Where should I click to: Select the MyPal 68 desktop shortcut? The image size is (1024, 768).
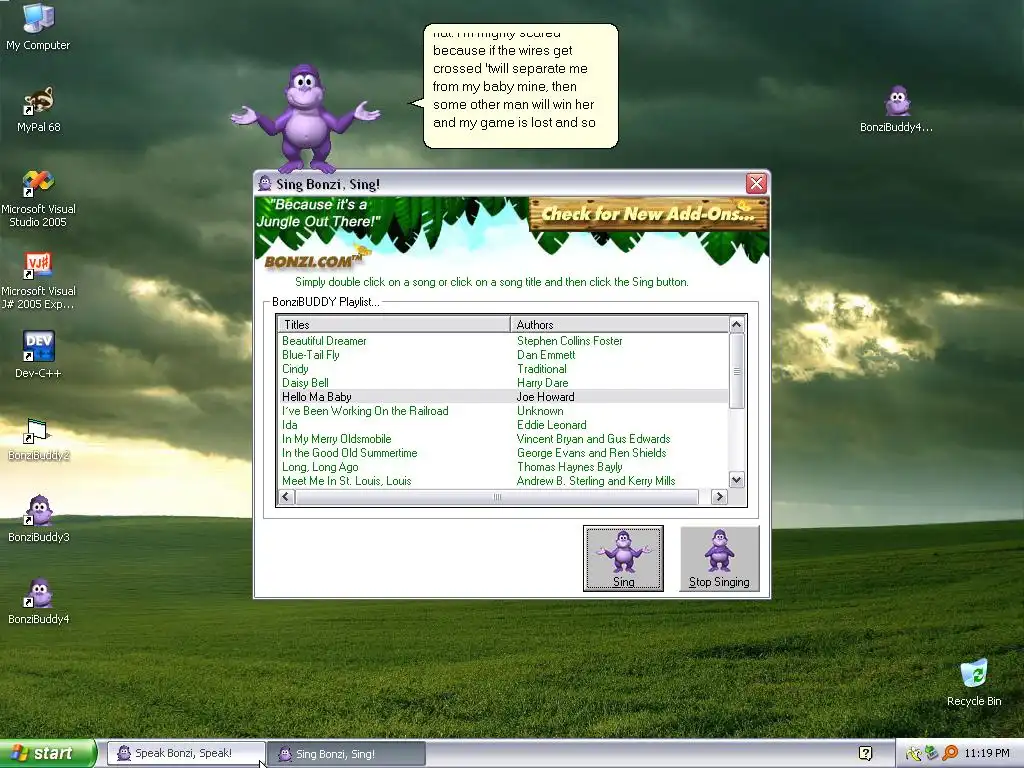[x=38, y=109]
